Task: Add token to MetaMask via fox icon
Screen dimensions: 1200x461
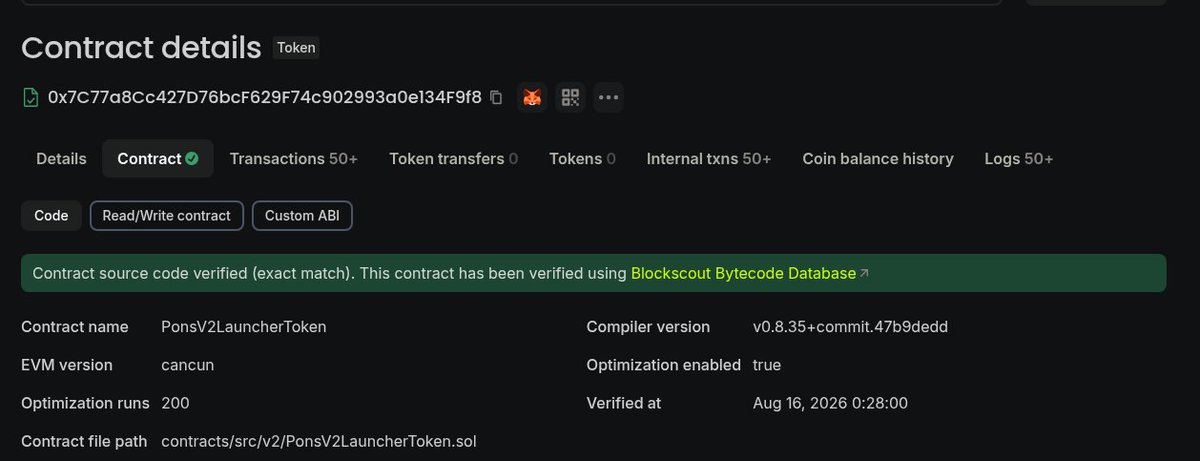Action: 533,97
